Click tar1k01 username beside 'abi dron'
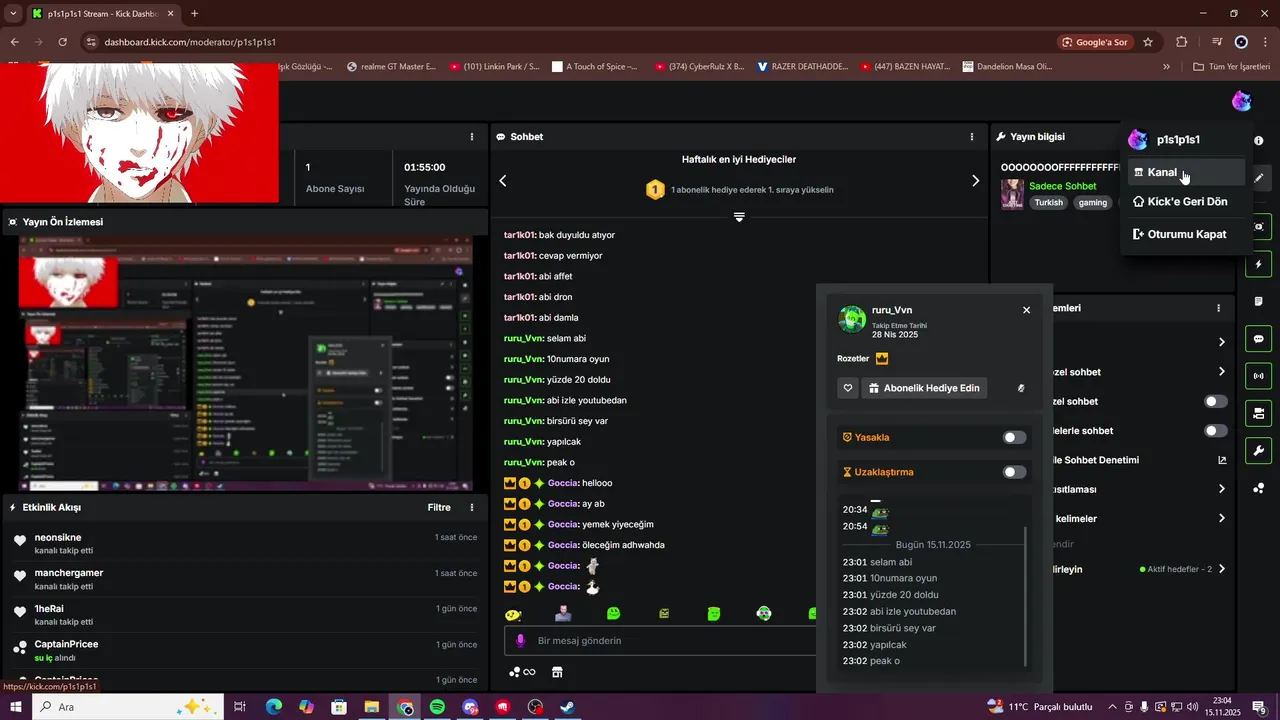 click(x=520, y=297)
